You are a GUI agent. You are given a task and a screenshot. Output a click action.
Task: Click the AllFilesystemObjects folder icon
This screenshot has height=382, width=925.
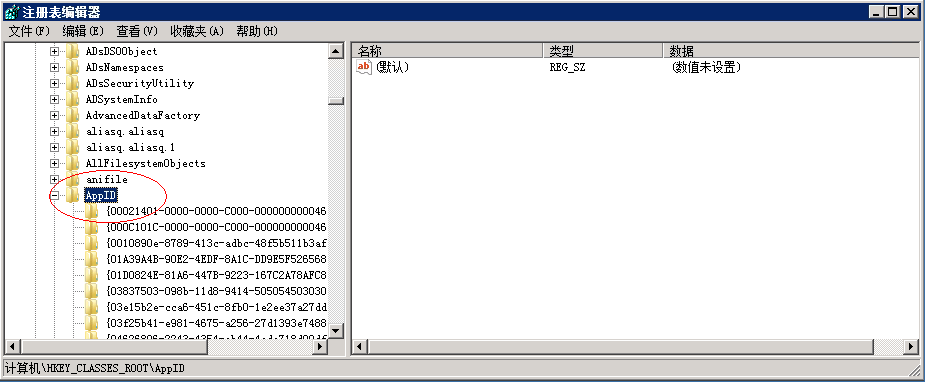click(x=73, y=163)
